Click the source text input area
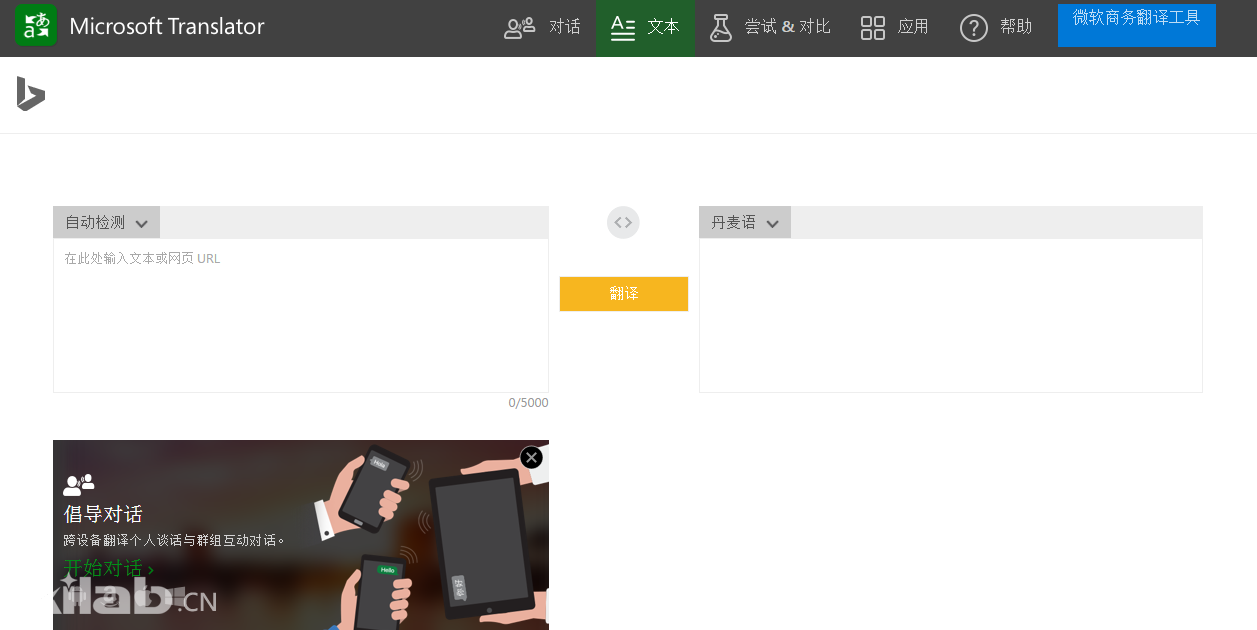The width and height of the screenshot is (1257, 630). click(301, 315)
